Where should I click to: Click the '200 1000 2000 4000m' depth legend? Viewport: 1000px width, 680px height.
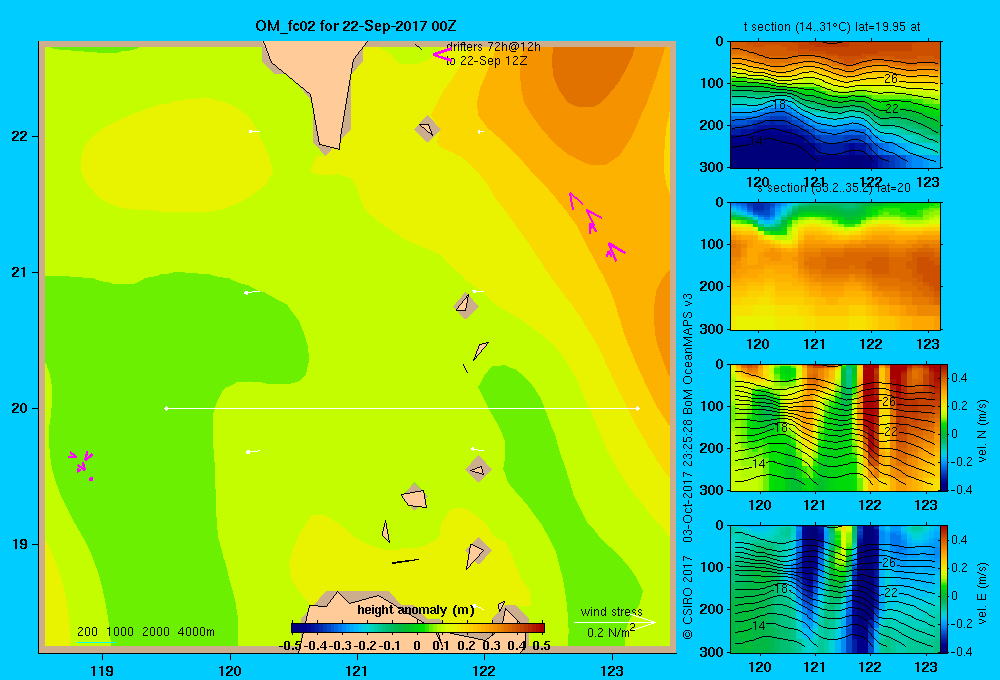tap(145, 632)
